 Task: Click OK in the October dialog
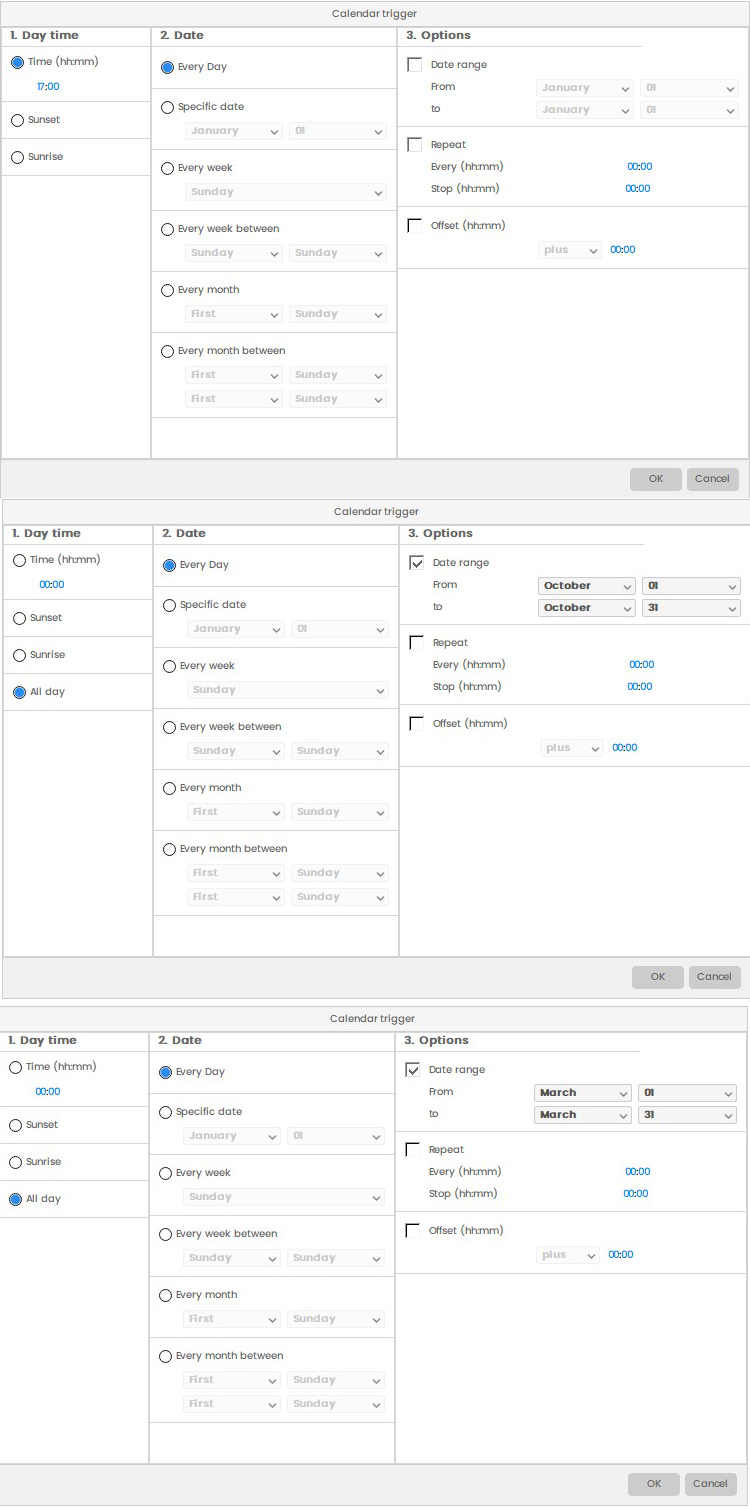pyautogui.click(x=658, y=977)
